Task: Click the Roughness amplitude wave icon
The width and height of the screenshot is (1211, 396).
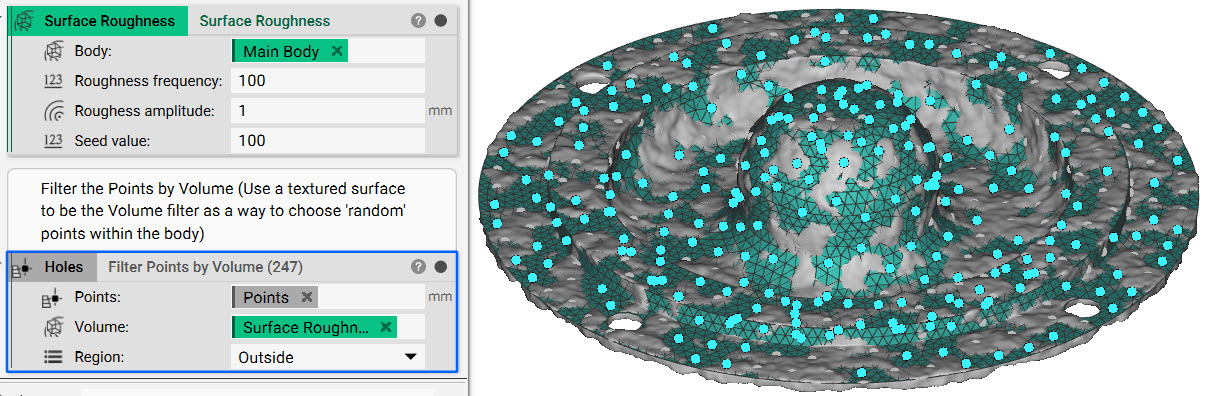Action: [53, 111]
